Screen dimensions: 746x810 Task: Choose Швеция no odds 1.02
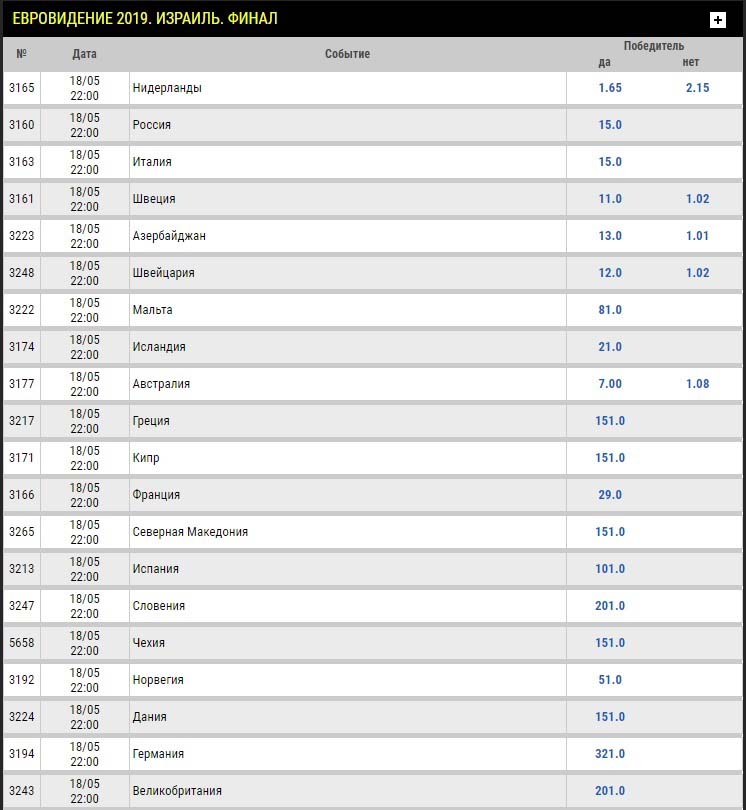pyautogui.click(x=697, y=199)
